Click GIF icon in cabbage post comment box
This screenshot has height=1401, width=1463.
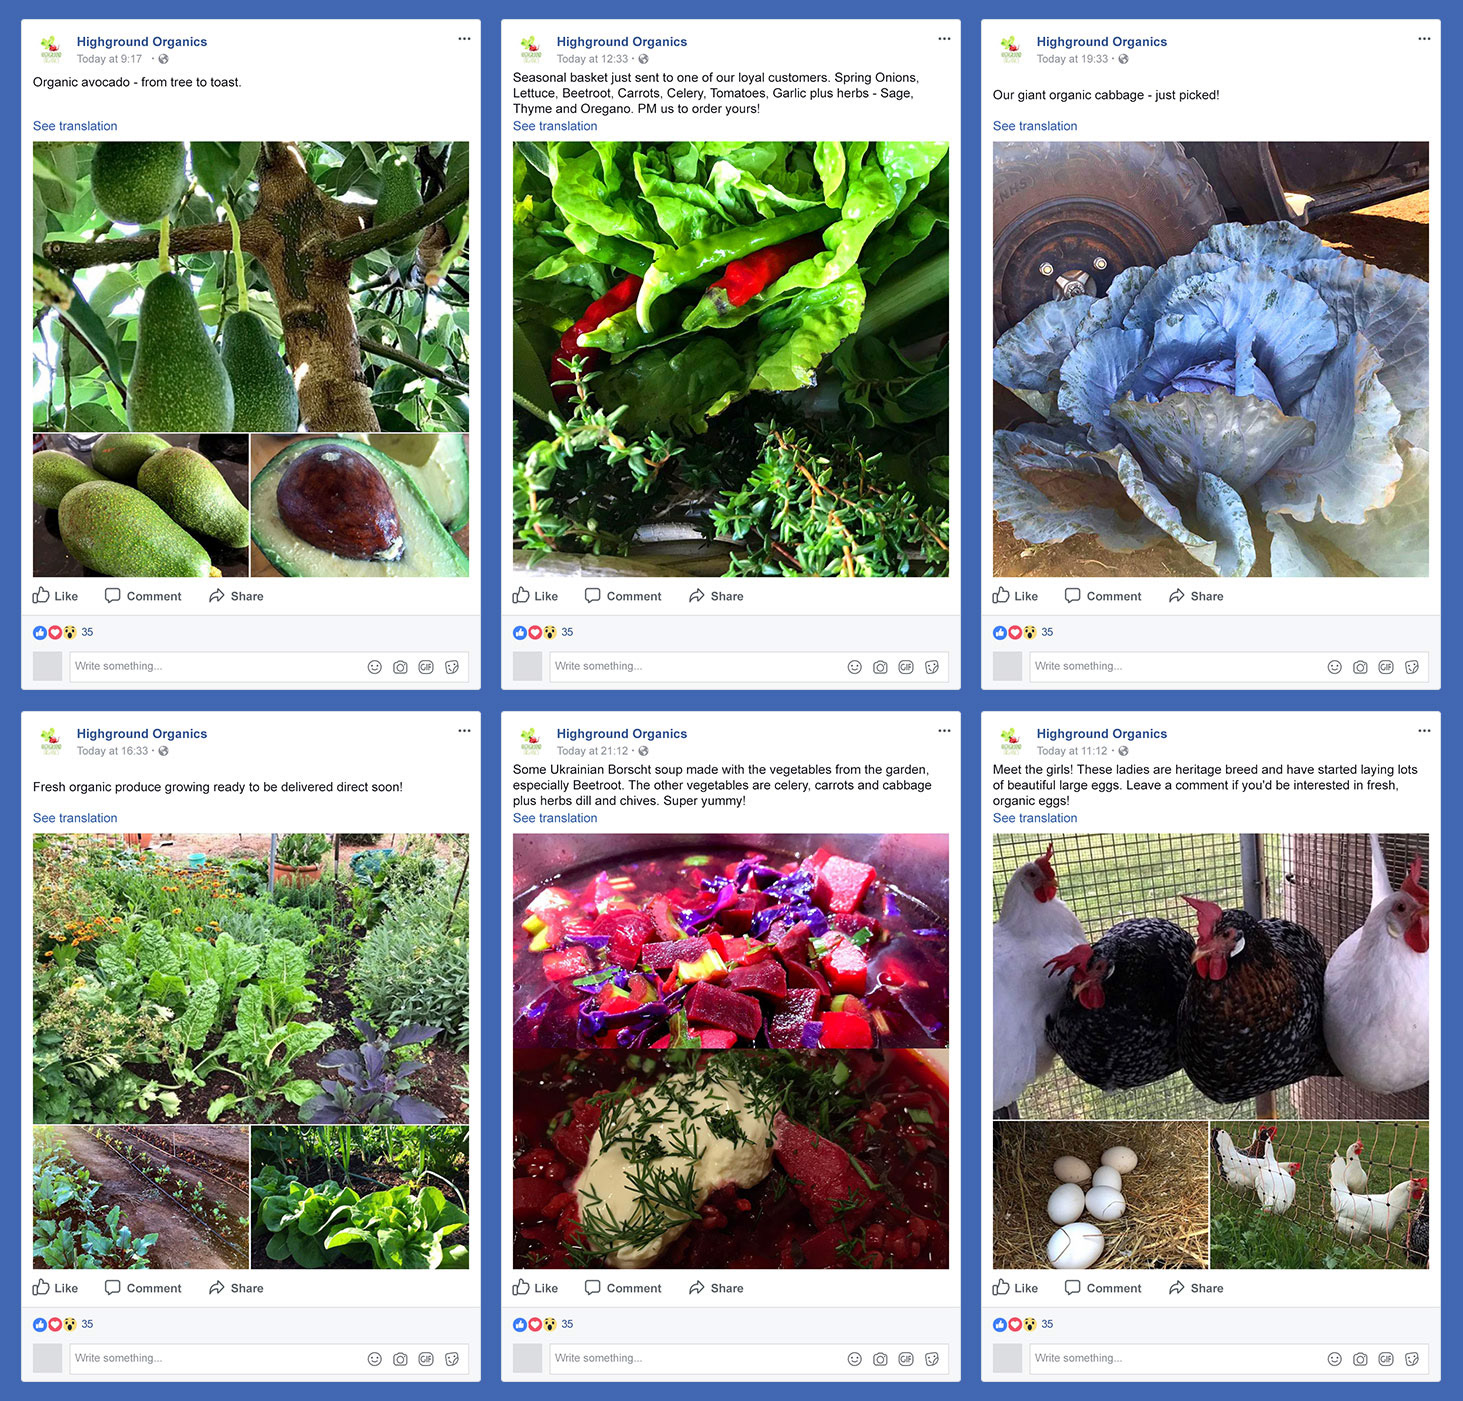1386,667
